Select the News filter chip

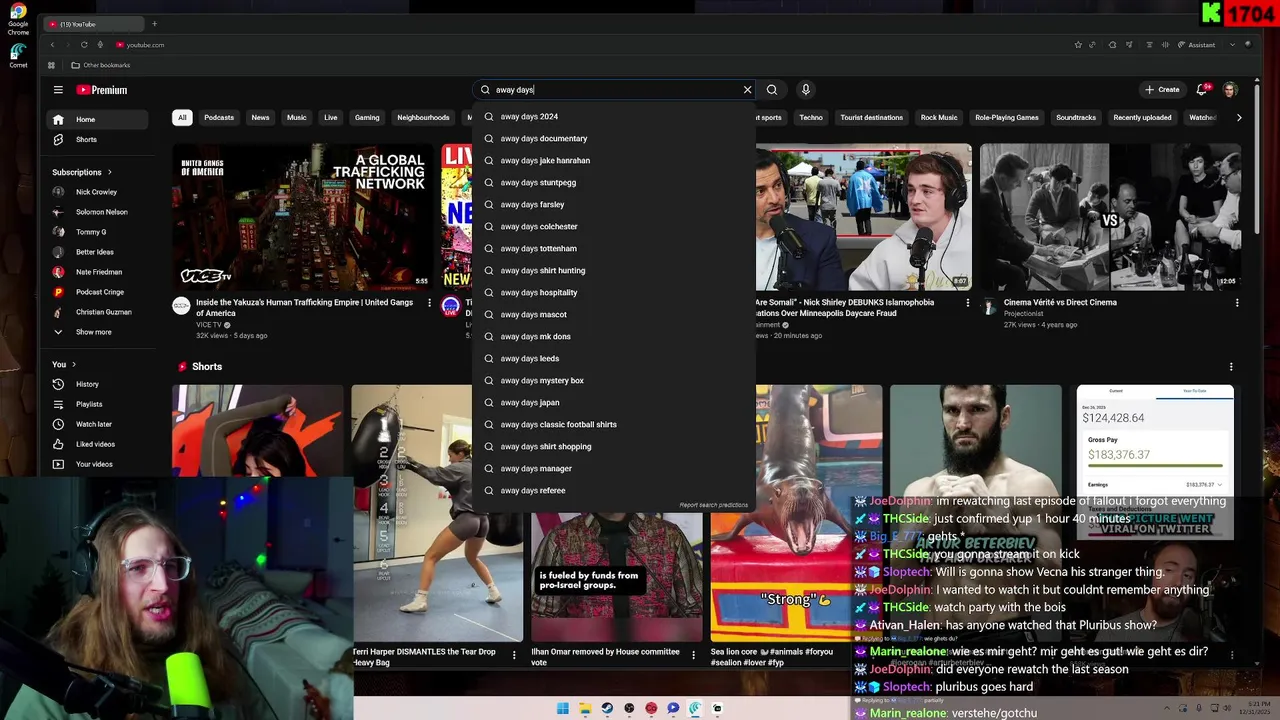260,117
